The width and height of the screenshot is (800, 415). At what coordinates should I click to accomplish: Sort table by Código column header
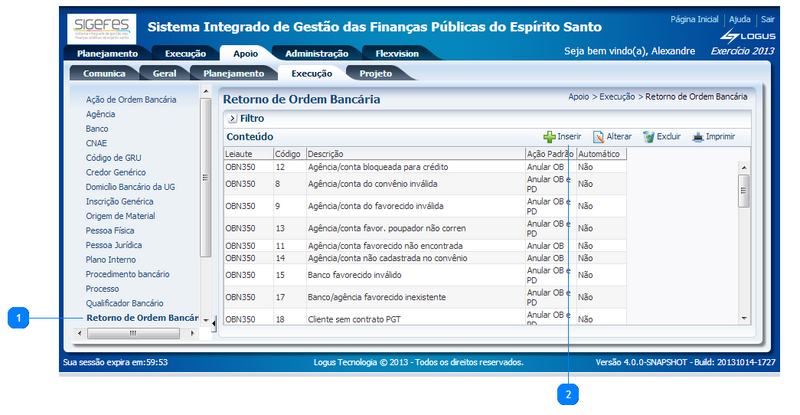(x=288, y=154)
